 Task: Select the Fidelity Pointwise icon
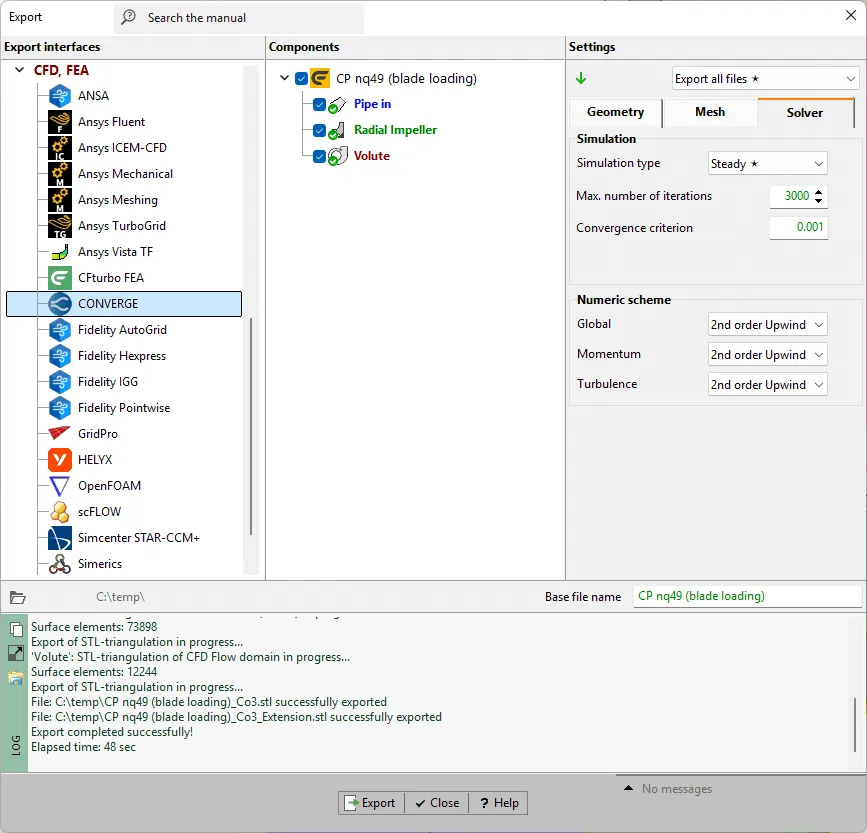pos(60,407)
